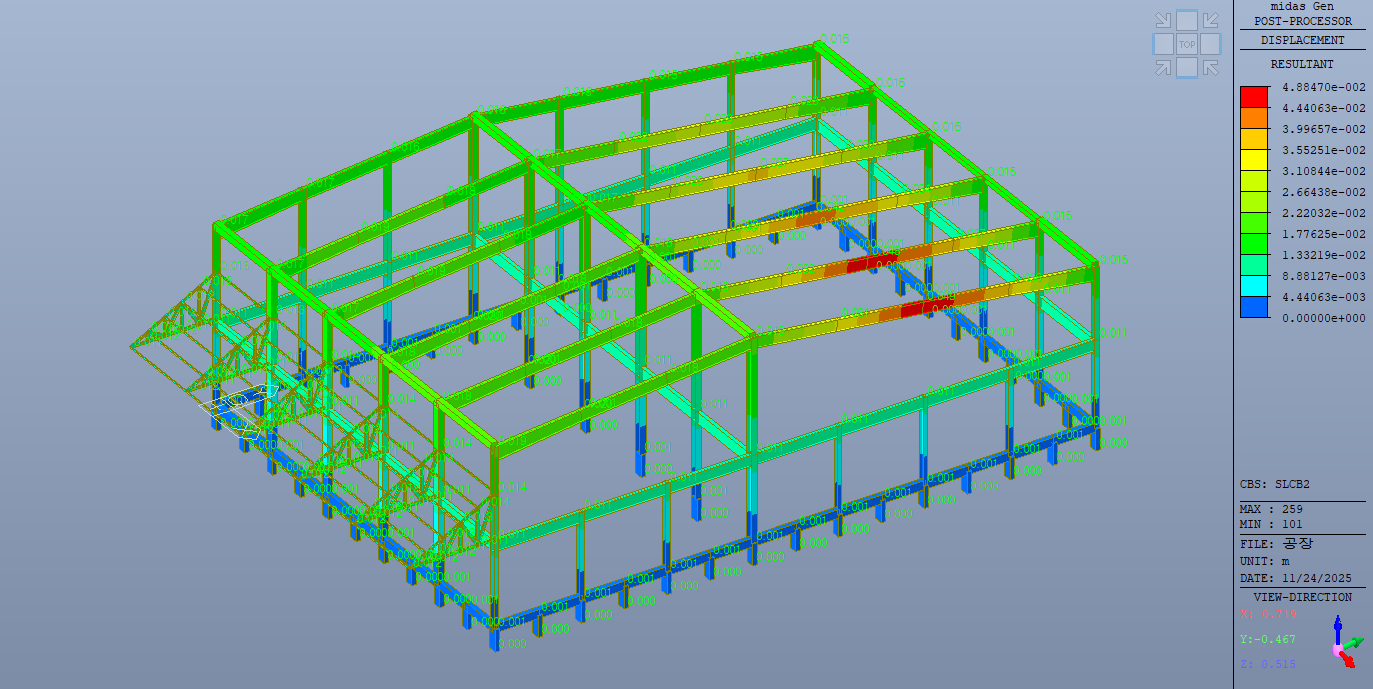Click the XYZ axis triad icon
This screenshot has height=689, width=1373.
[x=1341, y=642]
